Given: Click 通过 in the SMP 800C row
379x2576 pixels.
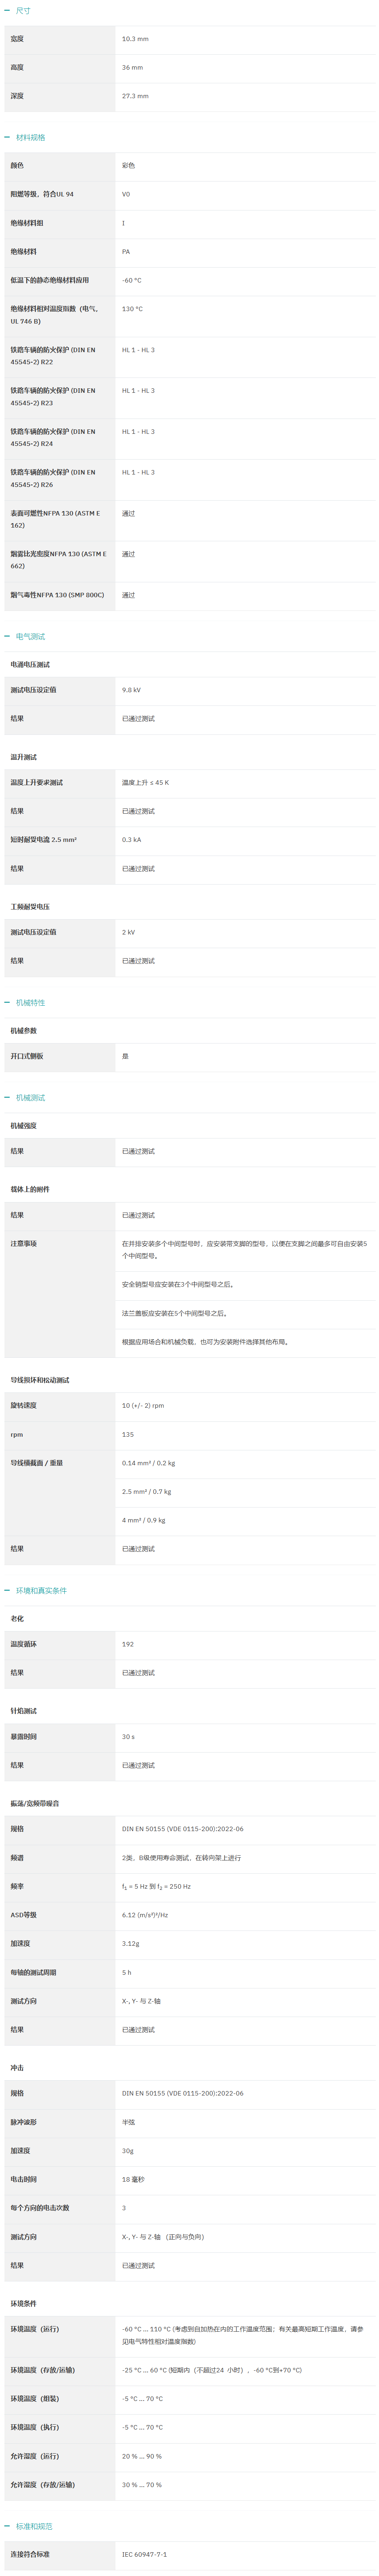Looking at the screenshot, I should click(x=128, y=595).
